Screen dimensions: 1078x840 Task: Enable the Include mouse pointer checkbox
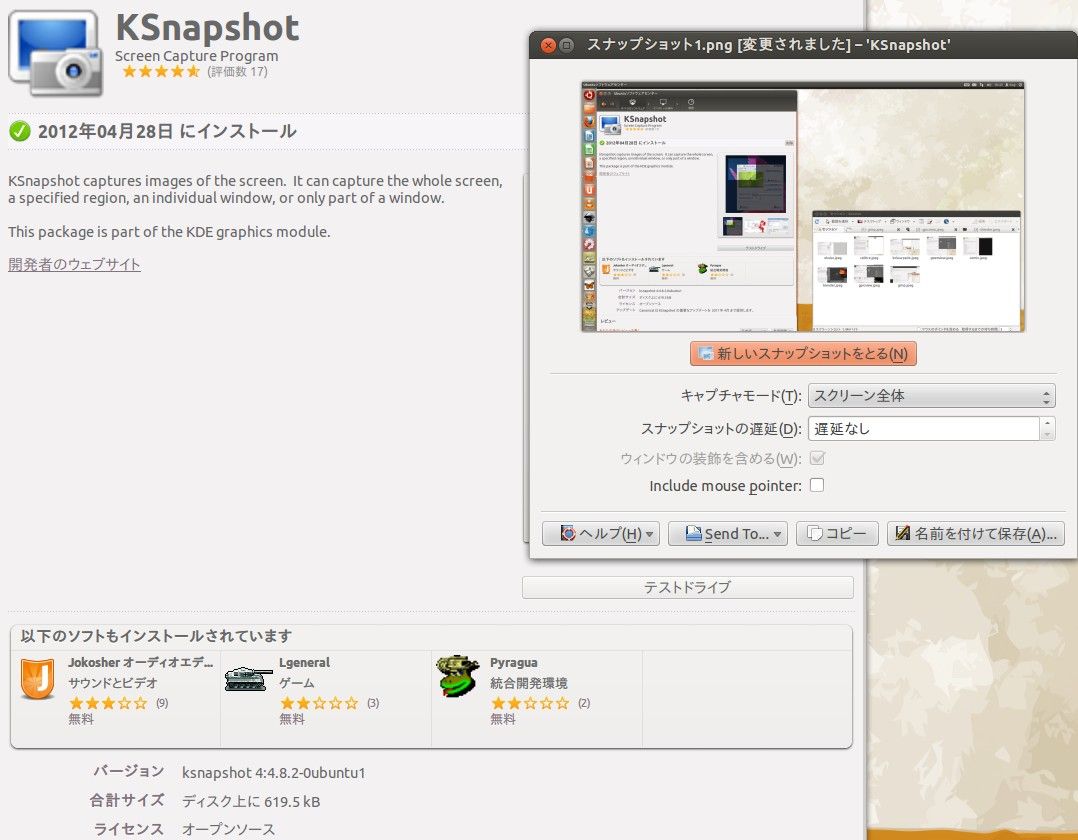point(817,485)
